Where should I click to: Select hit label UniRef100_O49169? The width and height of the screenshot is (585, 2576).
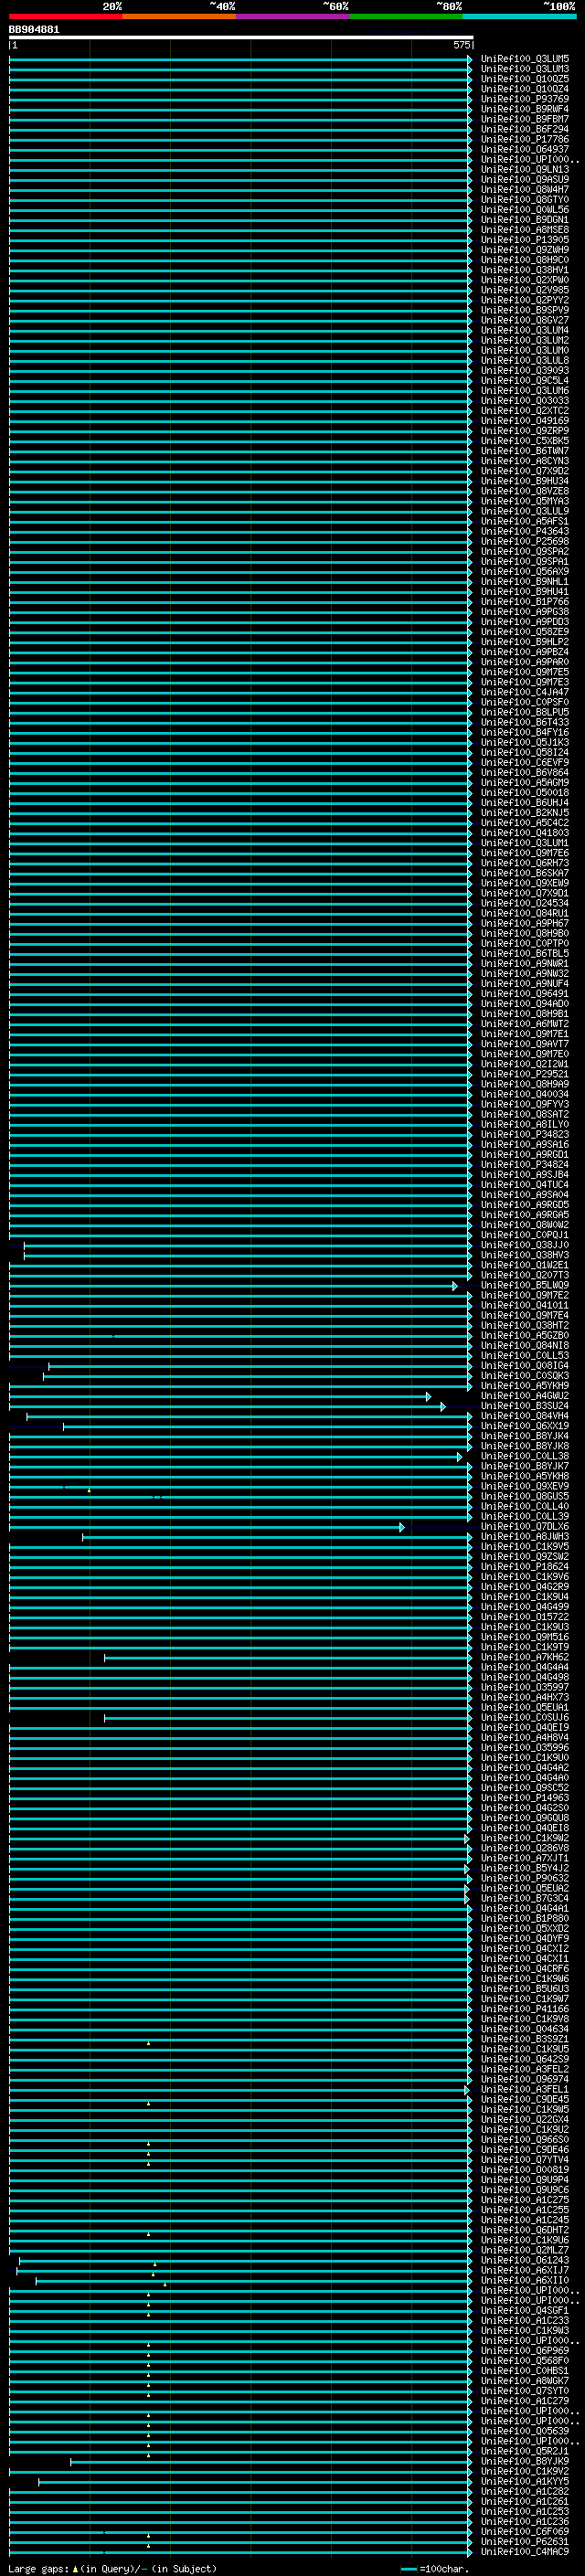pos(525,421)
